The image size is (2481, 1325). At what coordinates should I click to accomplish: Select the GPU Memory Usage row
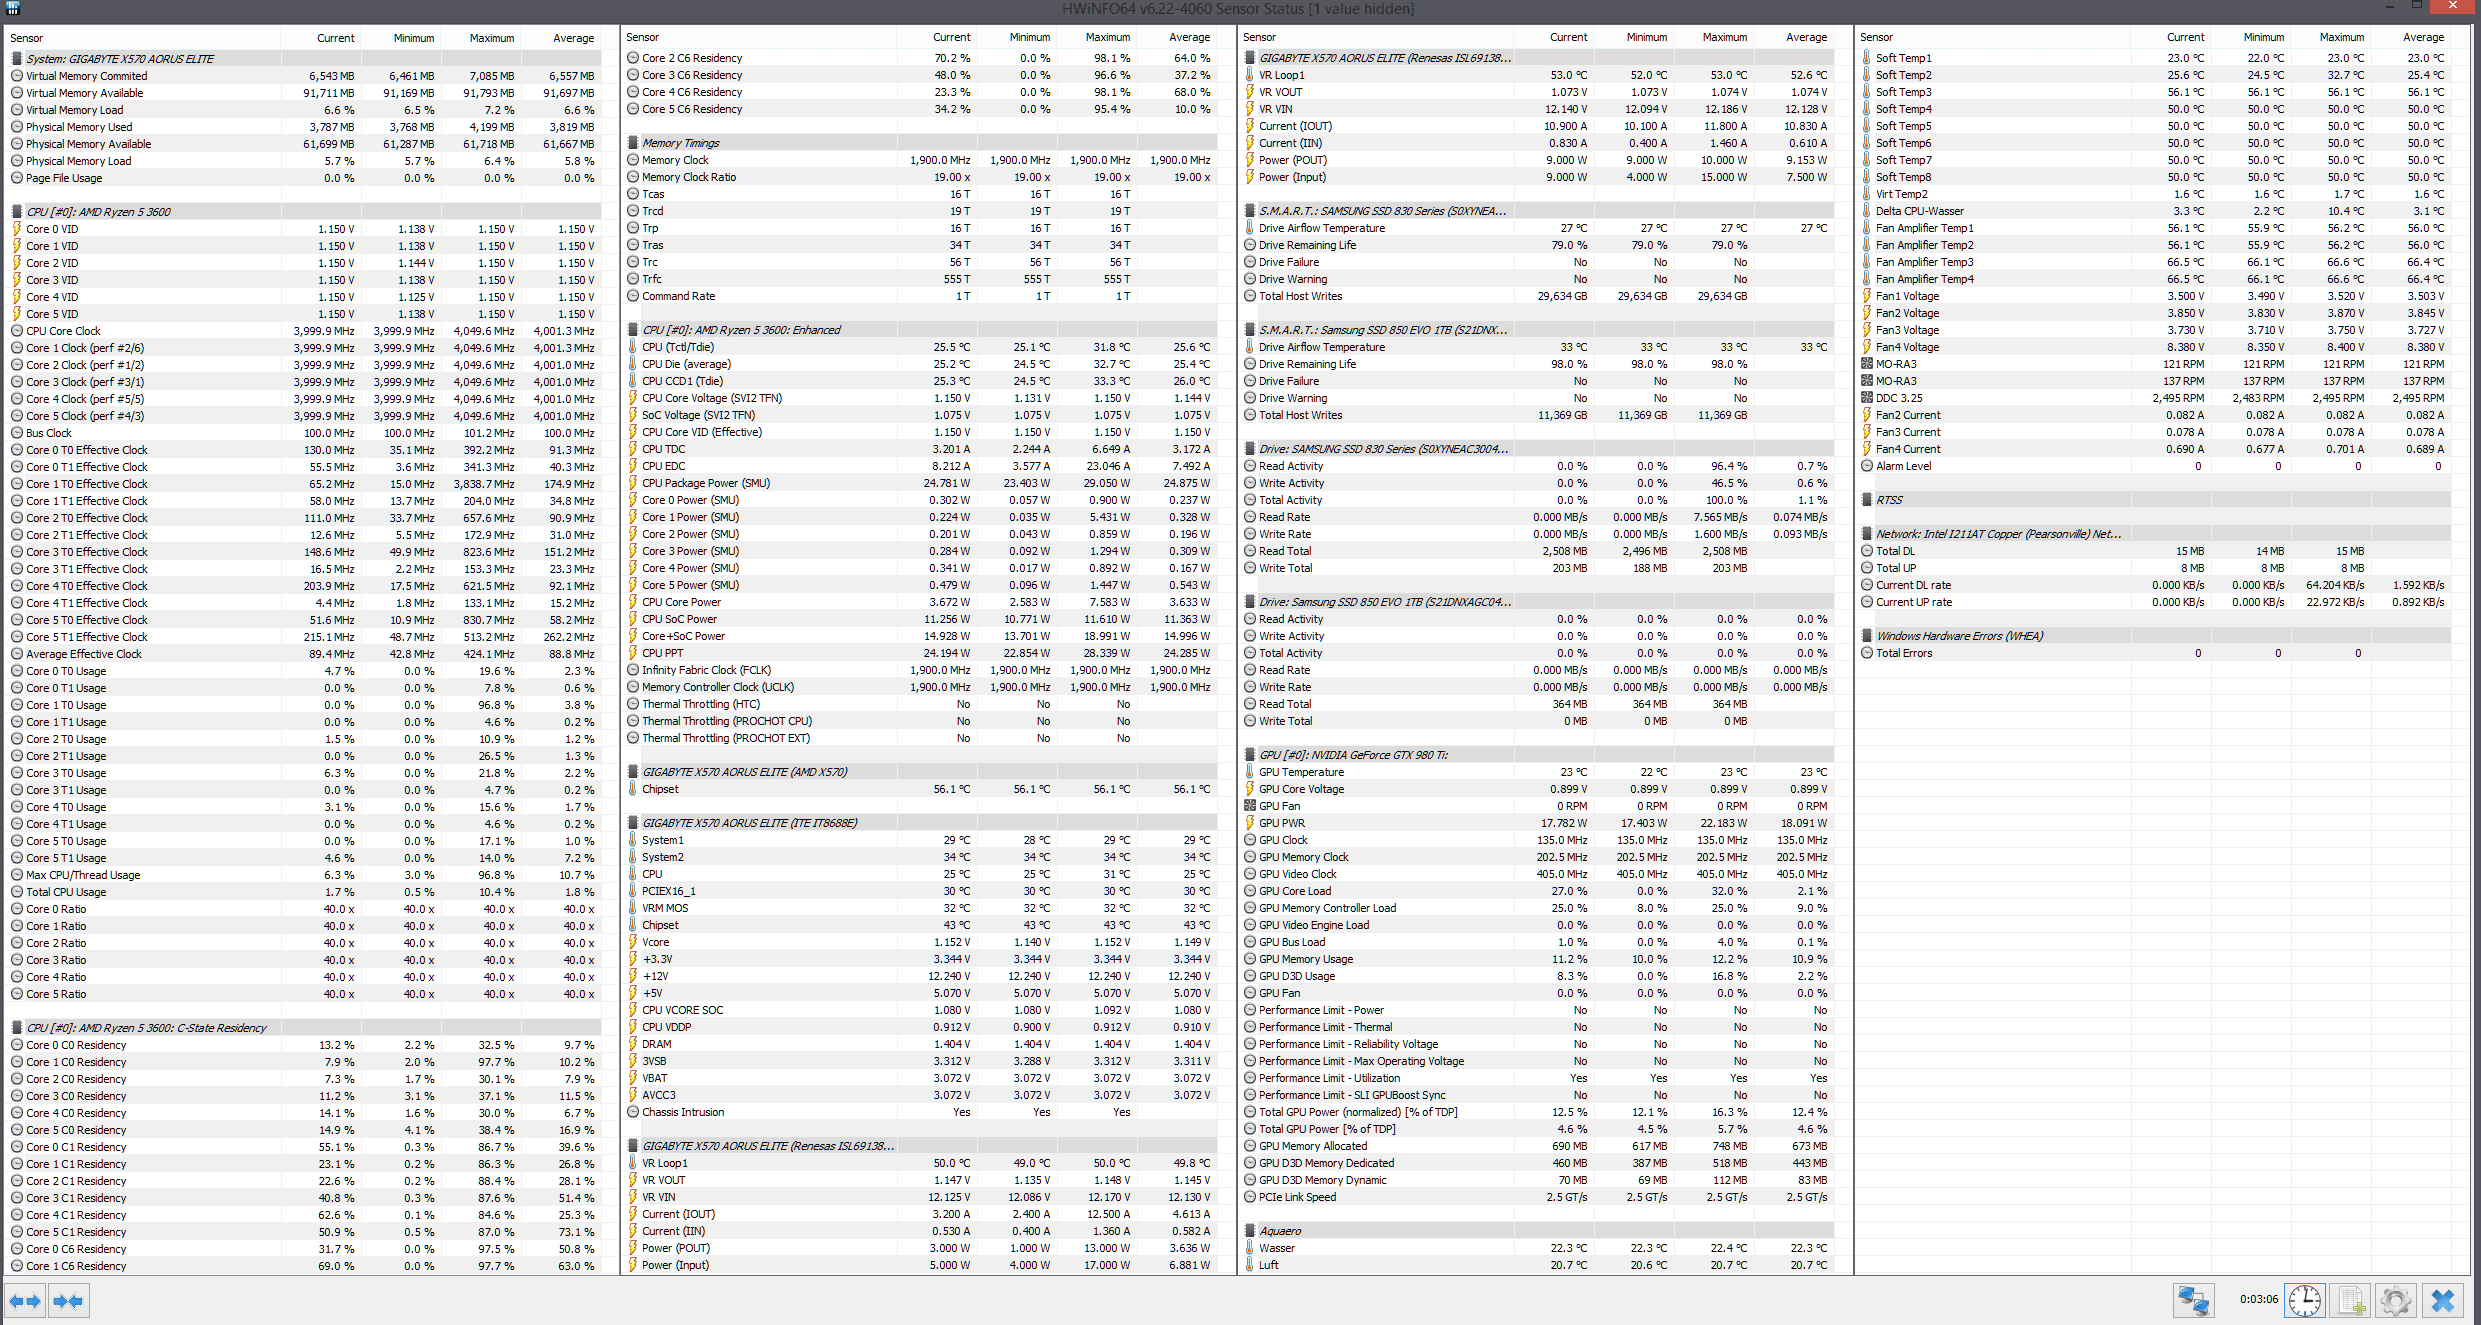pyautogui.click(x=1538, y=959)
